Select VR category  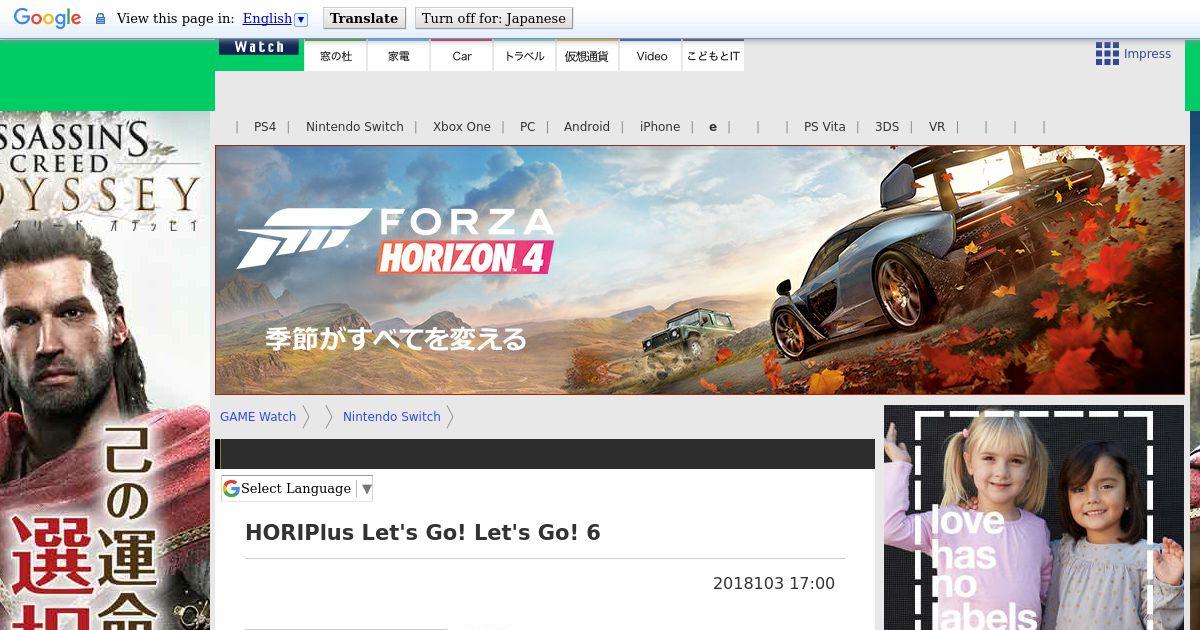click(x=937, y=127)
